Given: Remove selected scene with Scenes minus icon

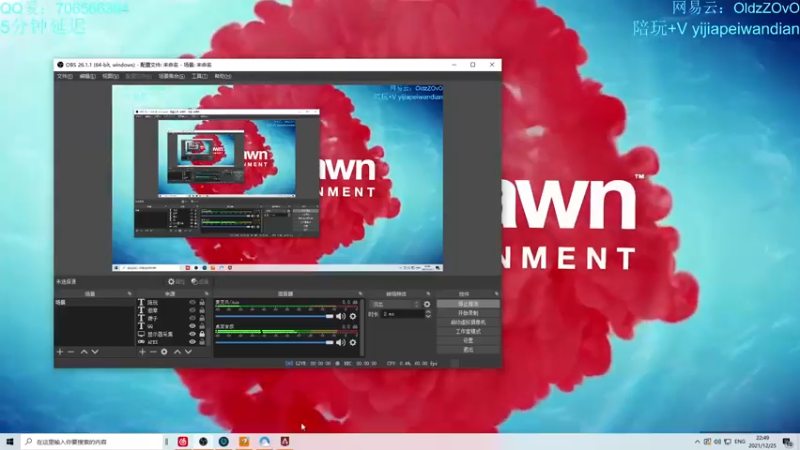Looking at the screenshot, I should click(x=71, y=352).
